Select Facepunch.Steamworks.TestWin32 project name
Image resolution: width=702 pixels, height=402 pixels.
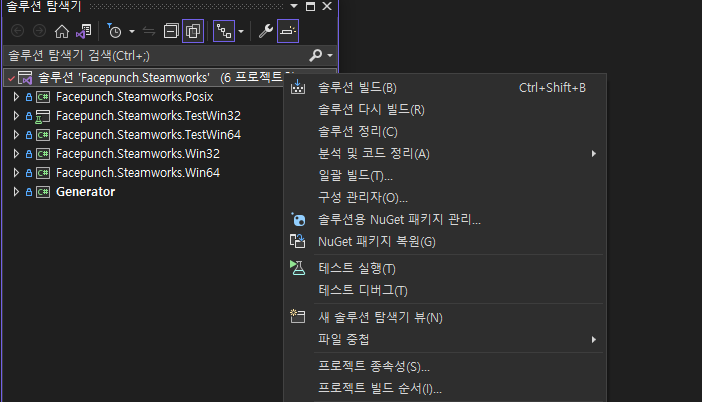tap(148, 115)
